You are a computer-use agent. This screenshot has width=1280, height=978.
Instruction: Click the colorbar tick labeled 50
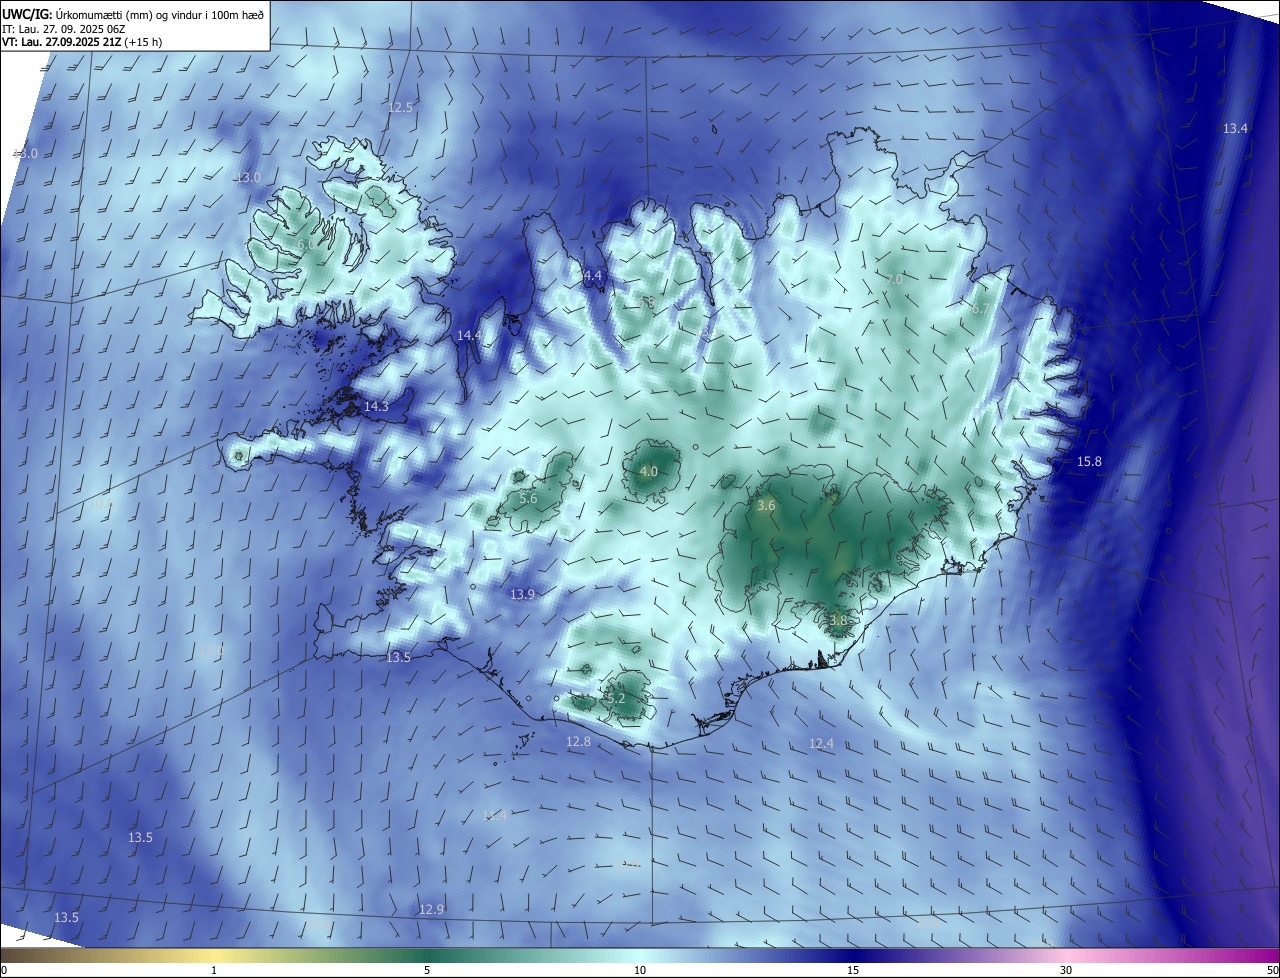tap(1272, 970)
